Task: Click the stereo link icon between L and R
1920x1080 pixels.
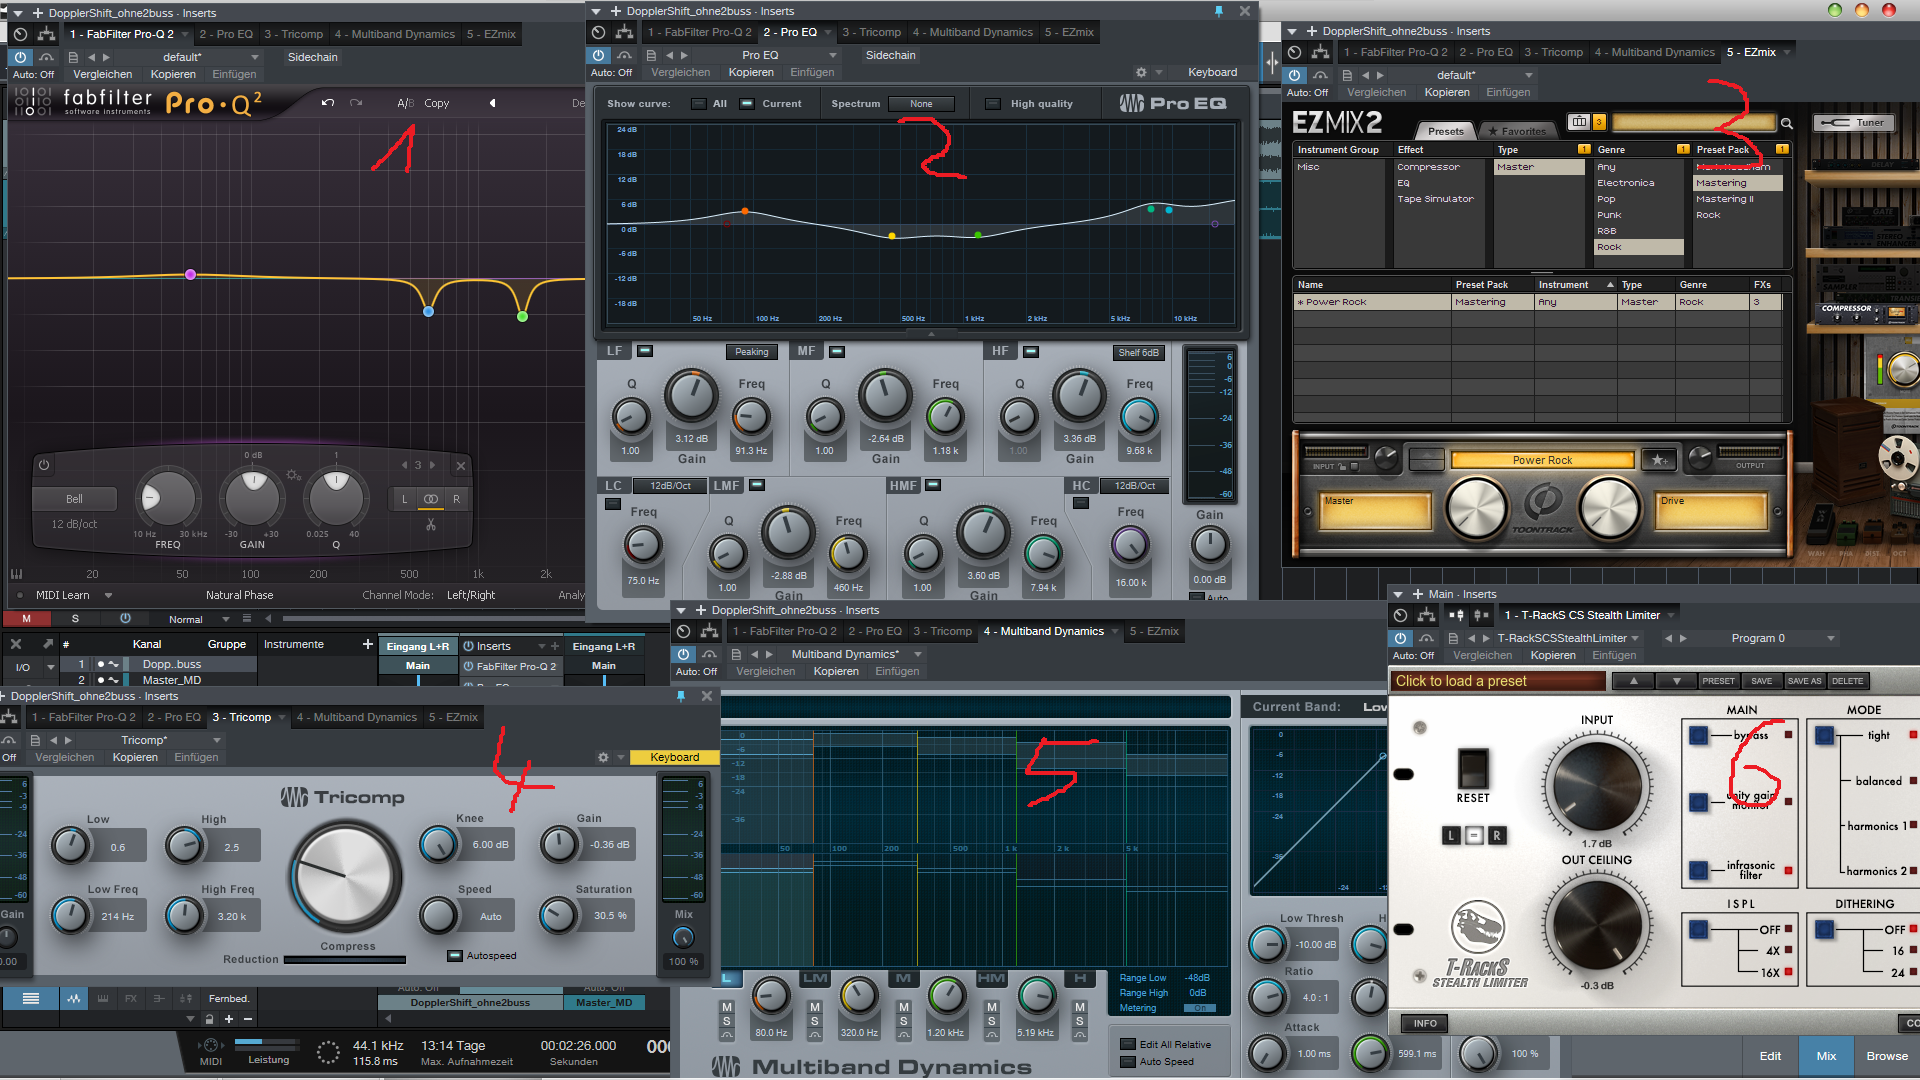Action: (431, 499)
